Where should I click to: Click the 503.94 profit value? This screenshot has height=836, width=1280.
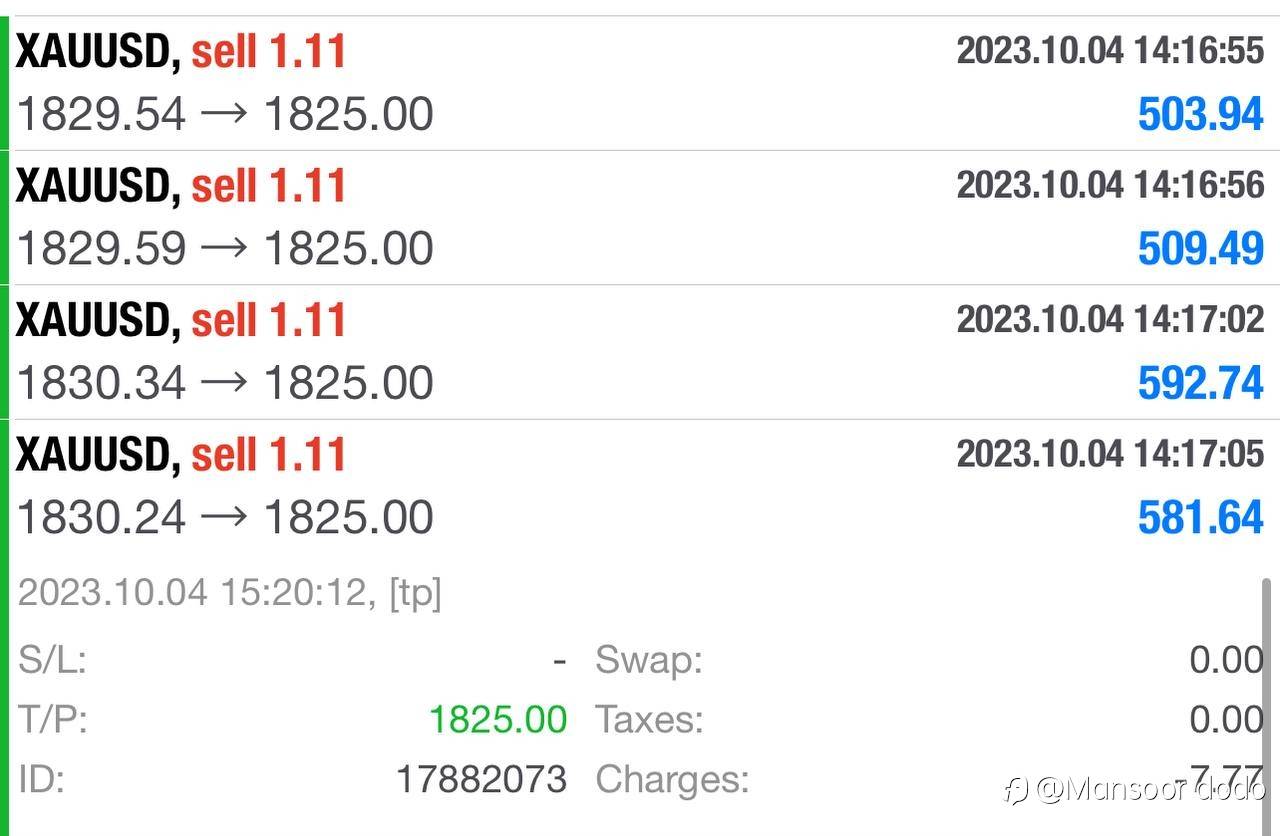point(1200,114)
